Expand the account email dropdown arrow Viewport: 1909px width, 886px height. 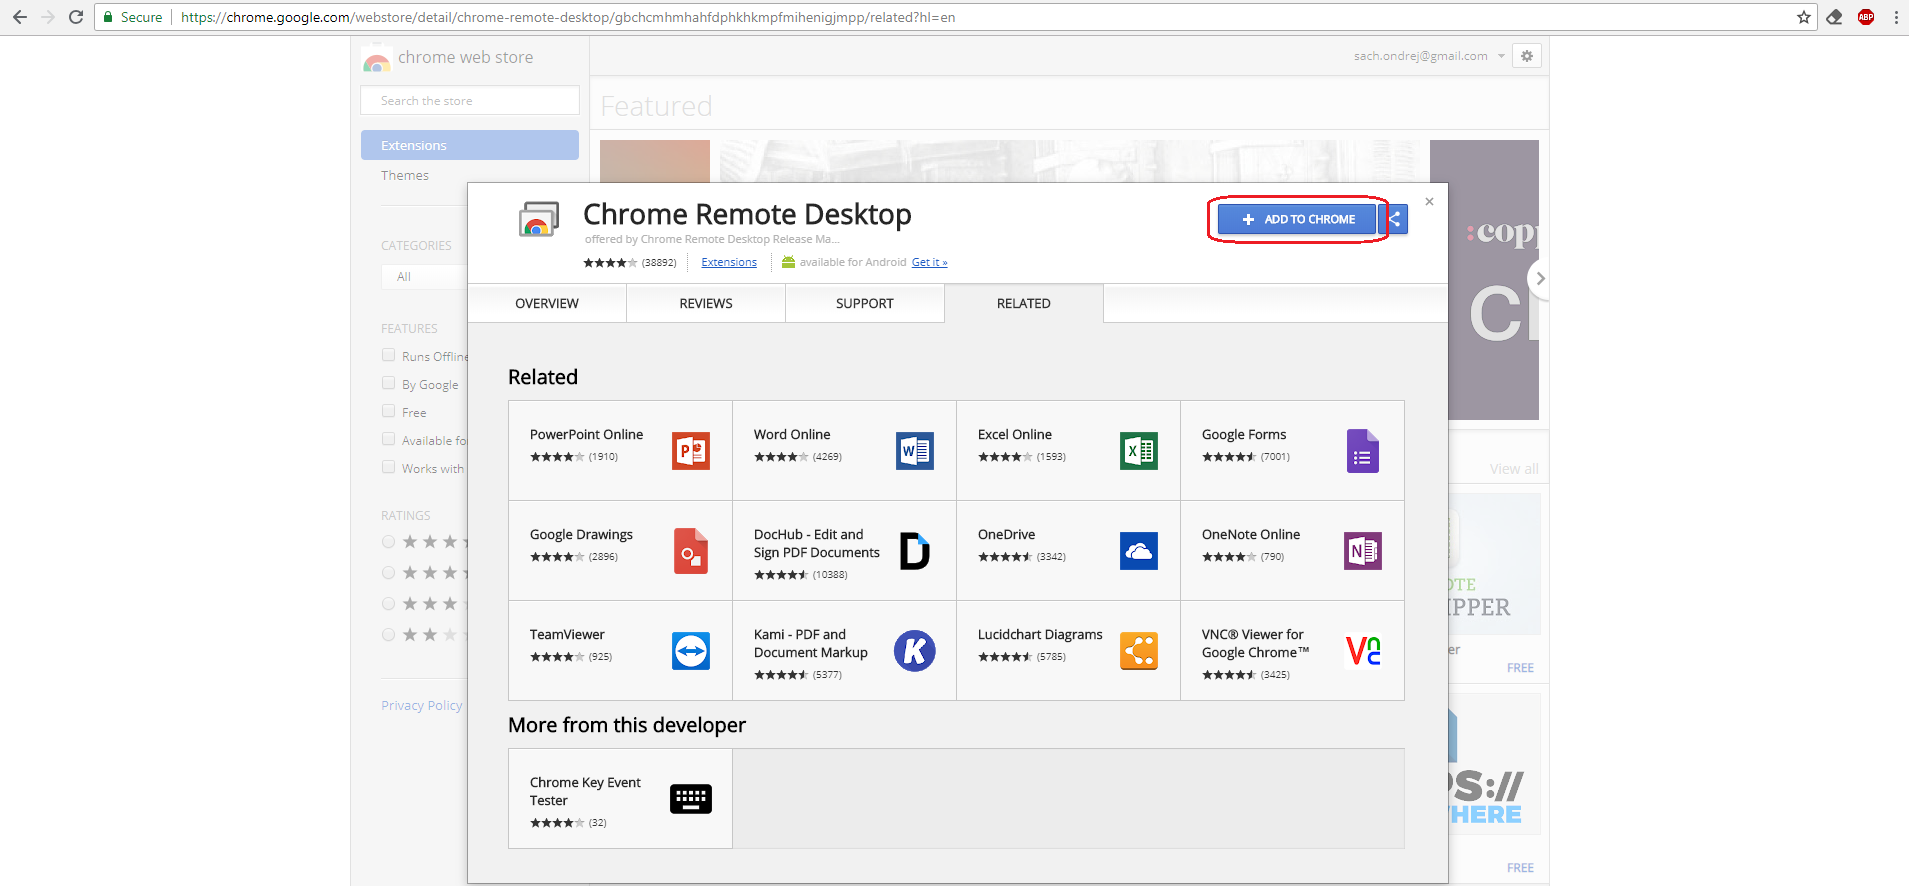(x=1501, y=56)
